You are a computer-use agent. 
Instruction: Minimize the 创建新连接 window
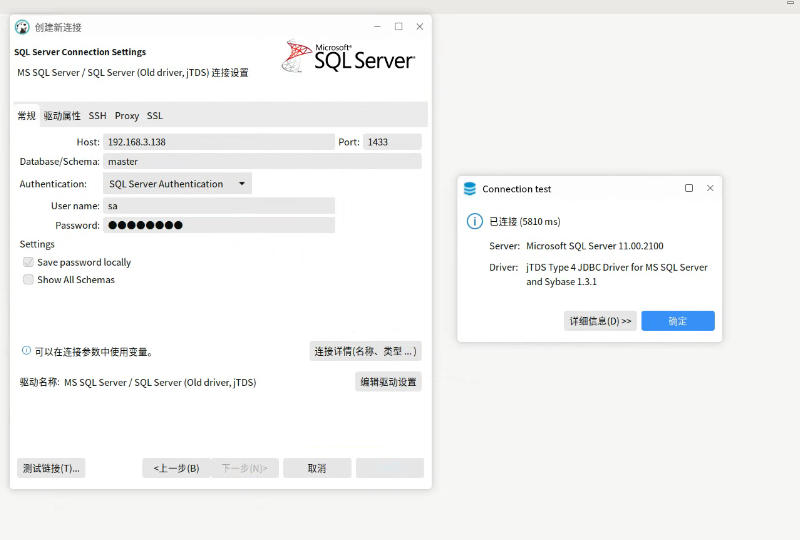point(377,27)
